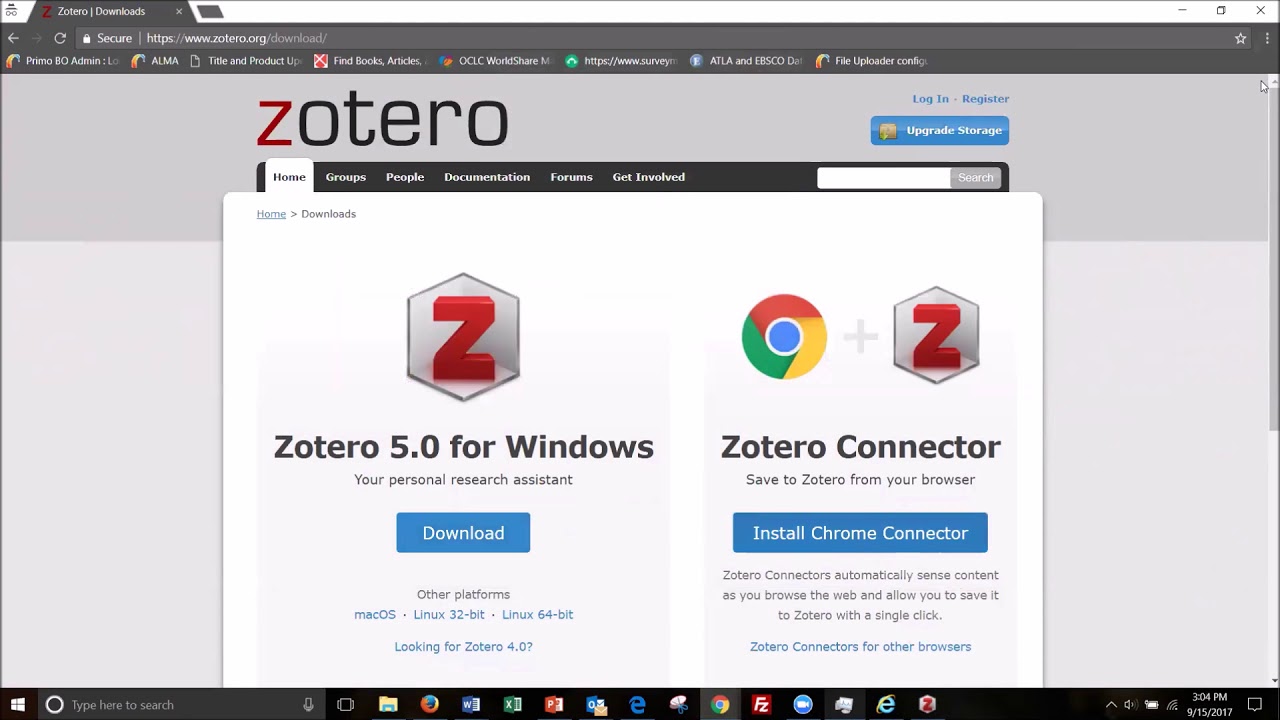The image size is (1280, 720).
Task: Open Internet Explorer from the taskbar
Action: pyautogui.click(x=886, y=705)
